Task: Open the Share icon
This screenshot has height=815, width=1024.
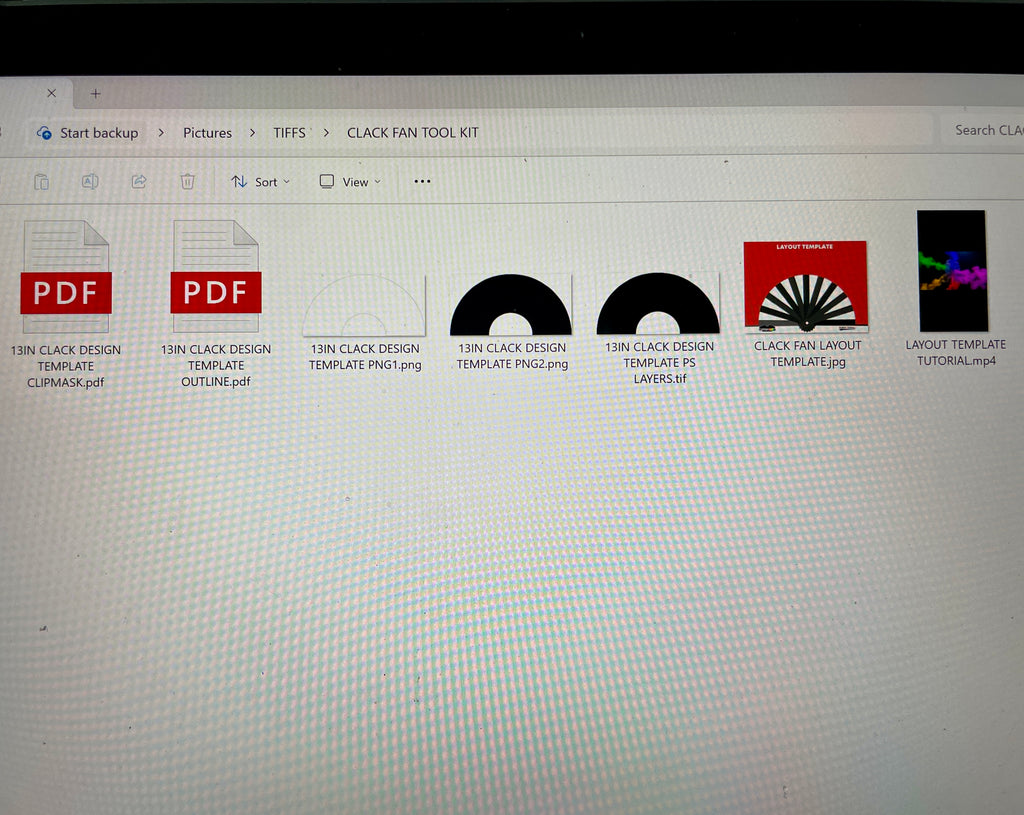Action: pos(138,181)
